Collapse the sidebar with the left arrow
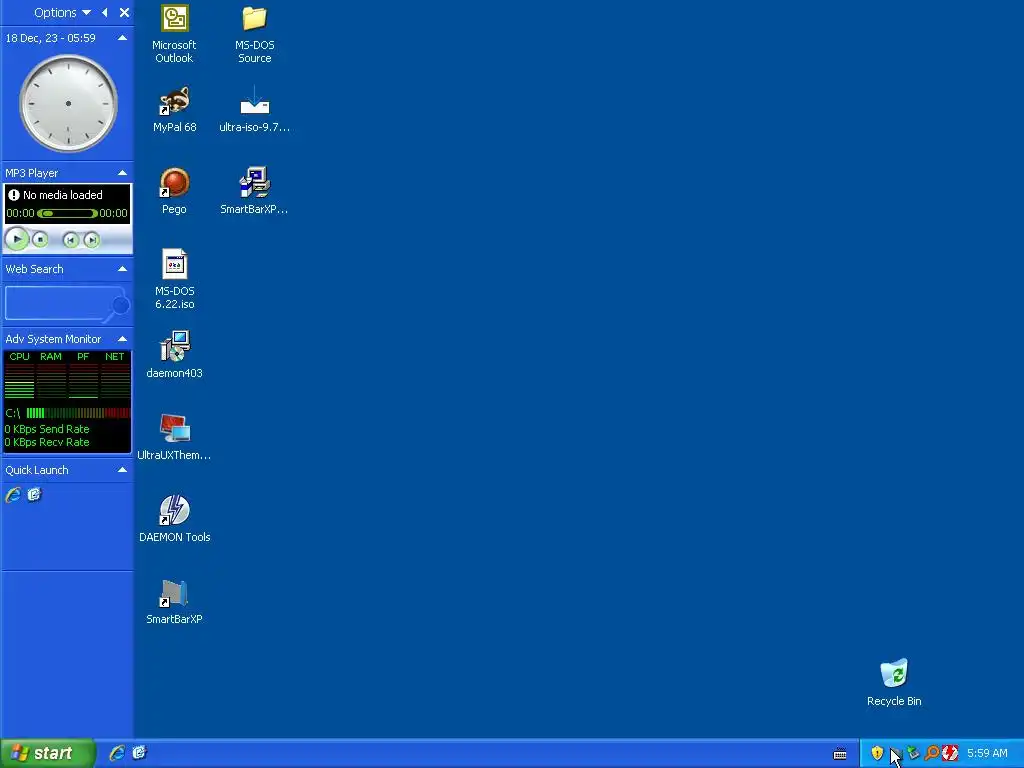Screen dimensions: 1024x768 [x=104, y=12]
